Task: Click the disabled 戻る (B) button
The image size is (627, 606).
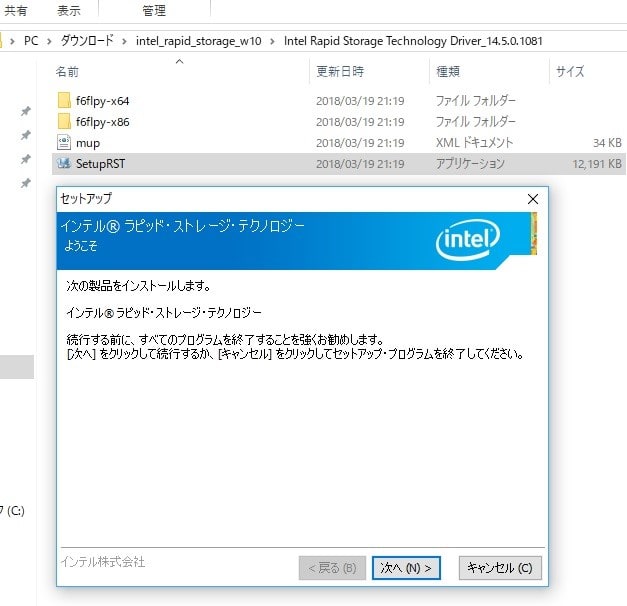Action: [332, 568]
